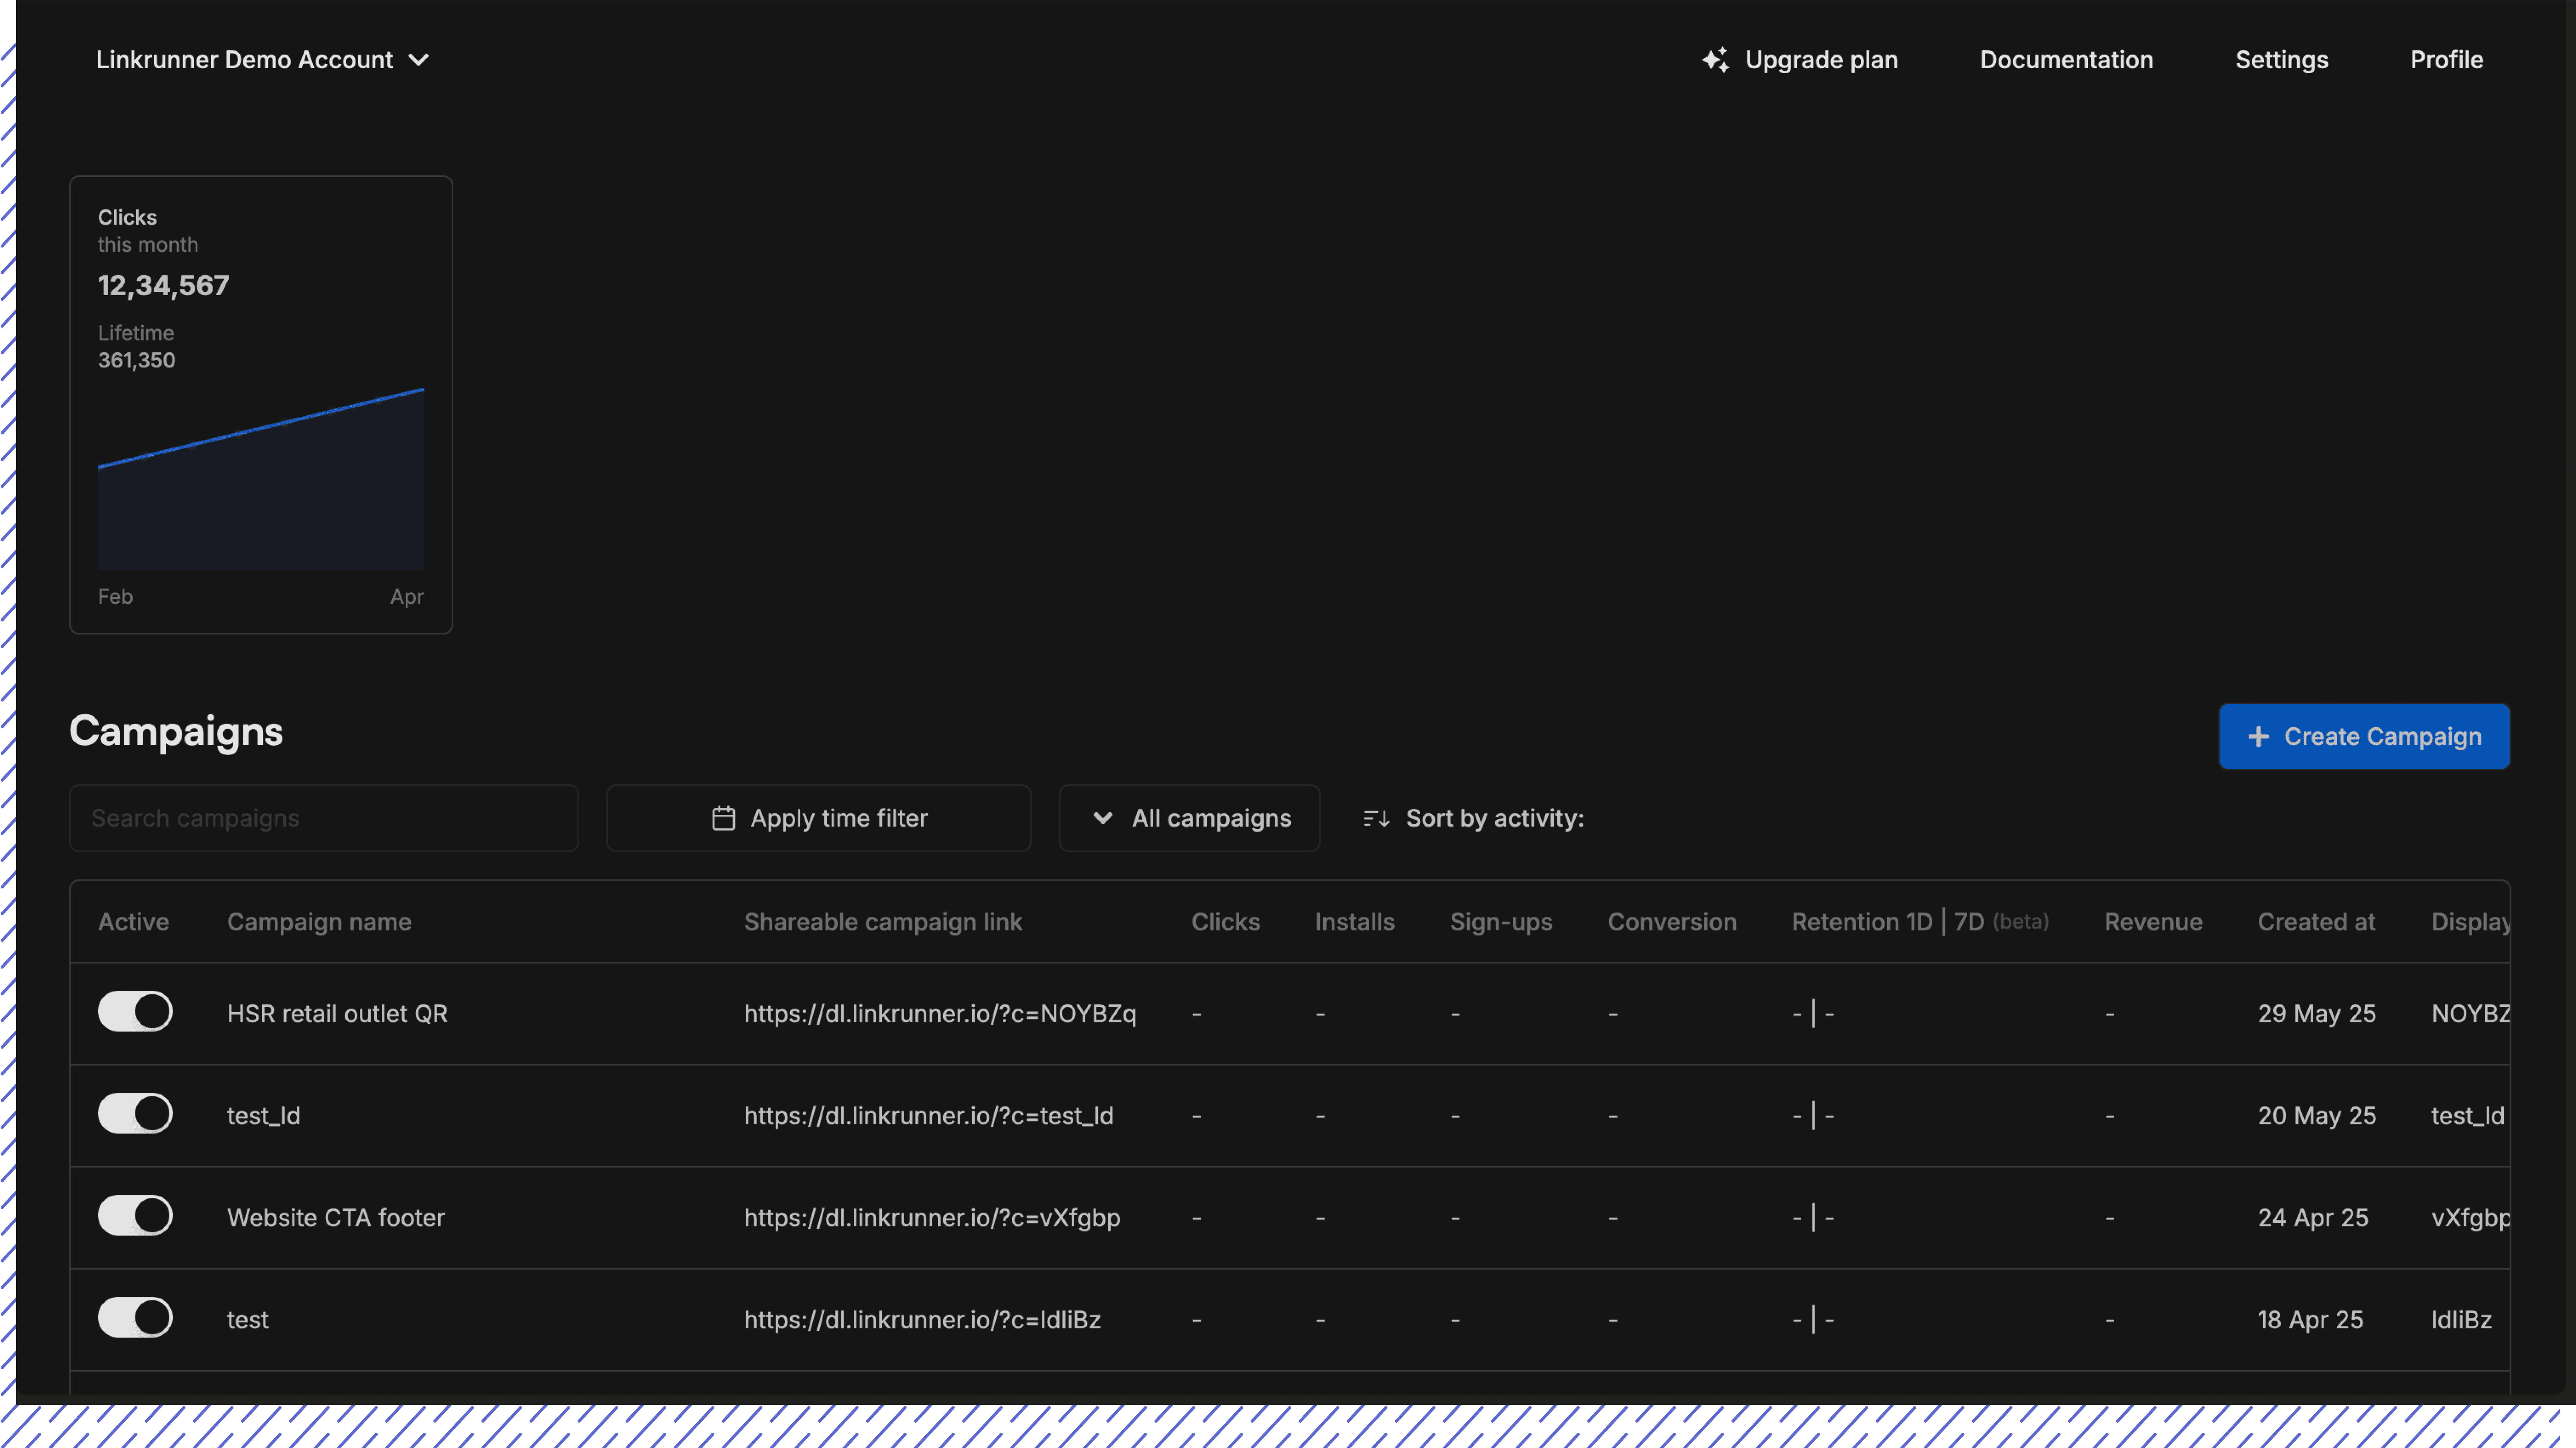The width and height of the screenshot is (2576, 1448).
Task: Turn off the Website CTA footer campaign switch
Action: 135,1216
